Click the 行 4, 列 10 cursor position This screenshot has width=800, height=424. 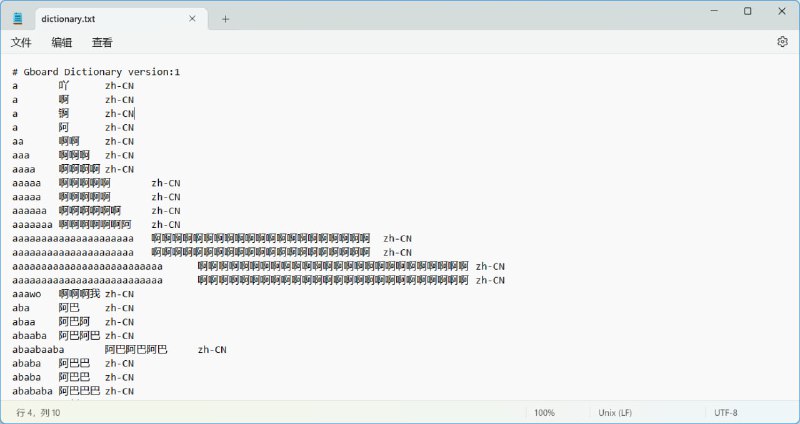[38, 412]
